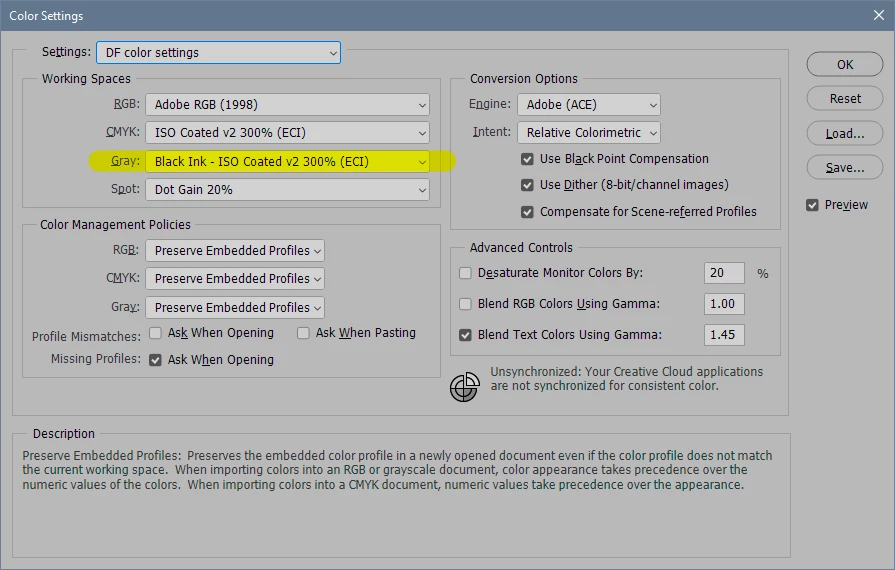Click the Unsynchronized status message
895x570 pixels.
[626, 379]
